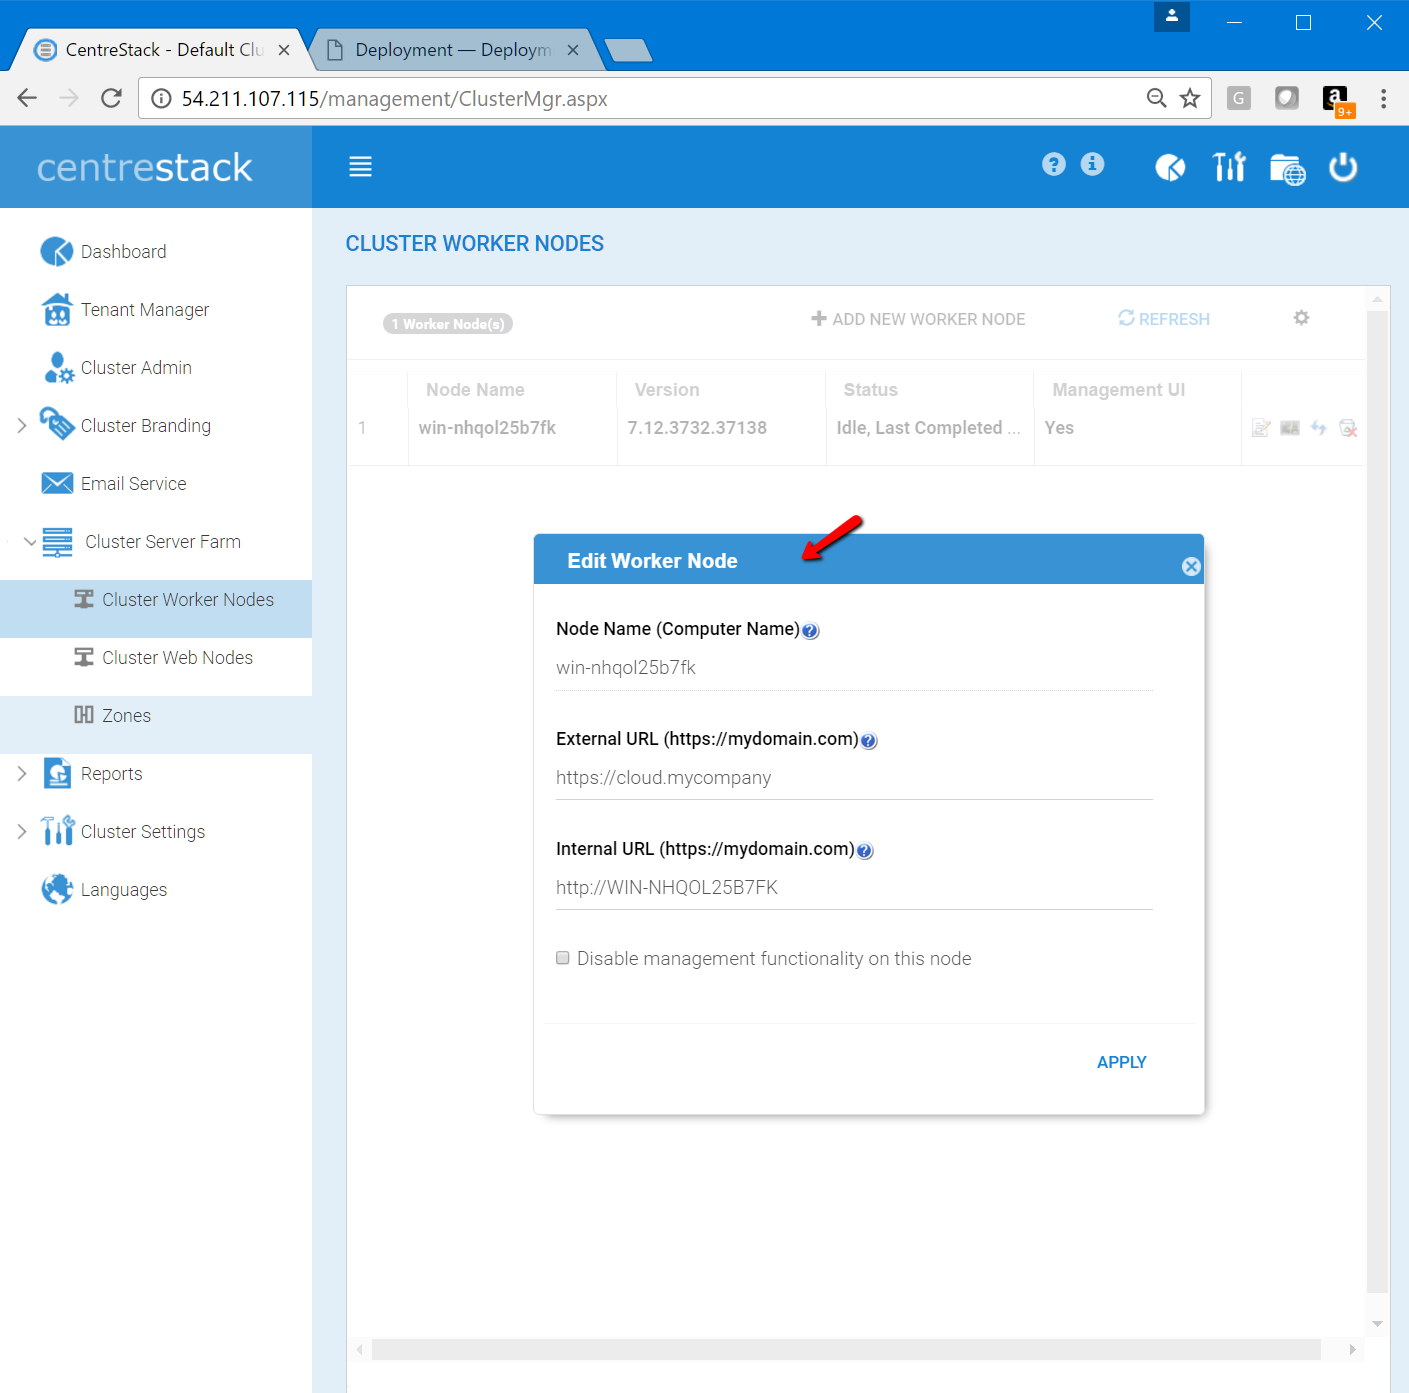Screen dimensions: 1409x1393
Task: Click the REFRESH link for worker nodes
Action: click(x=1164, y=319)
